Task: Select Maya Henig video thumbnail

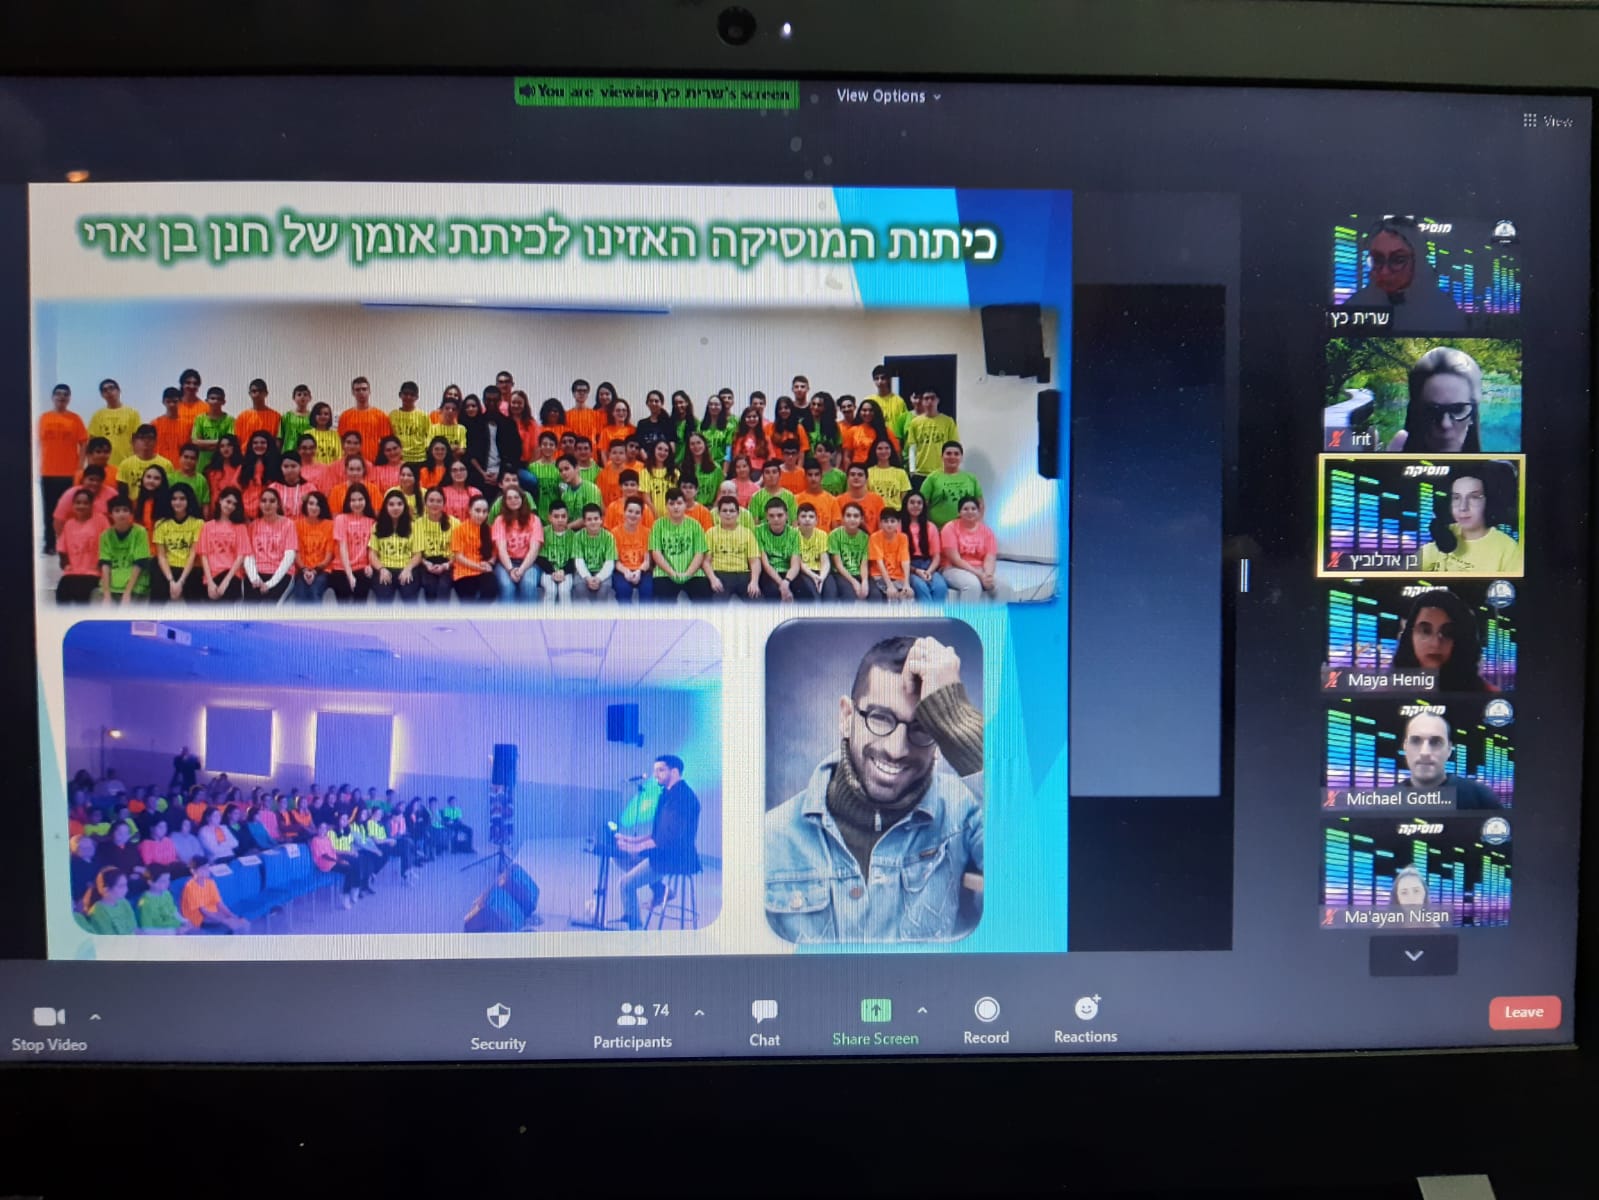Action: pyautogui.click(x=1420, y=638)
